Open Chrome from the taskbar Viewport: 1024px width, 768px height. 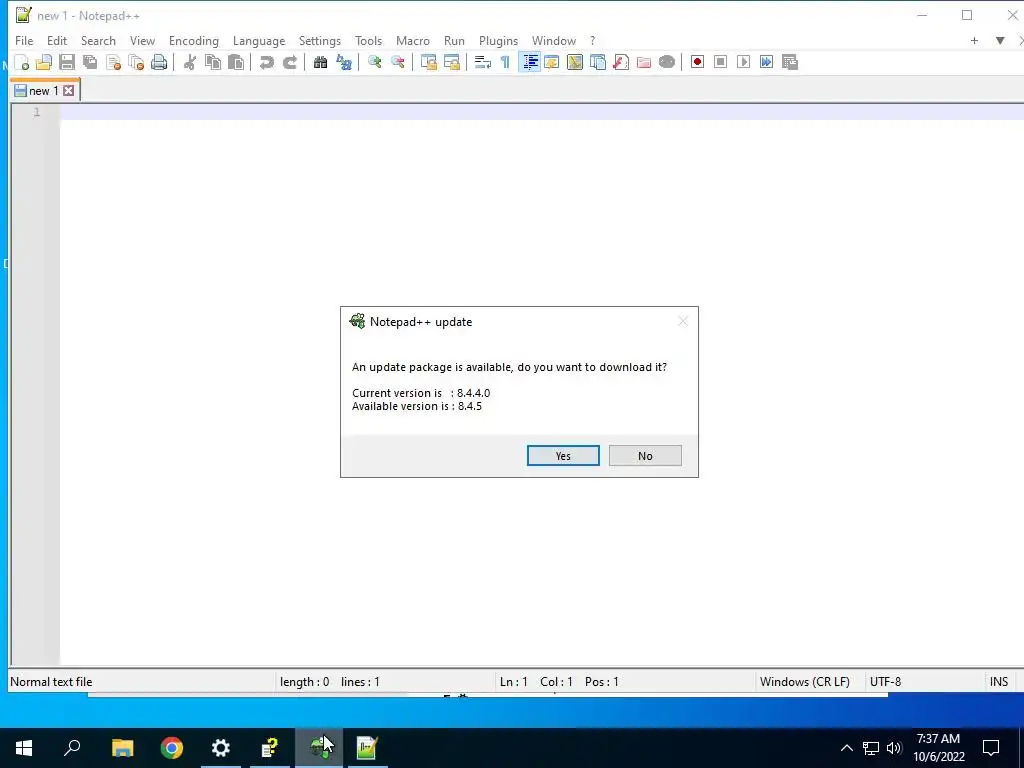[x=172, y=748]
